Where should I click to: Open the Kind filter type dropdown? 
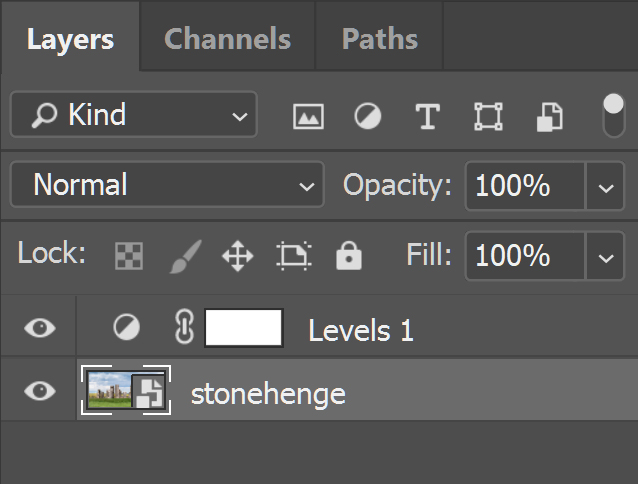click(x=133, y=116)
